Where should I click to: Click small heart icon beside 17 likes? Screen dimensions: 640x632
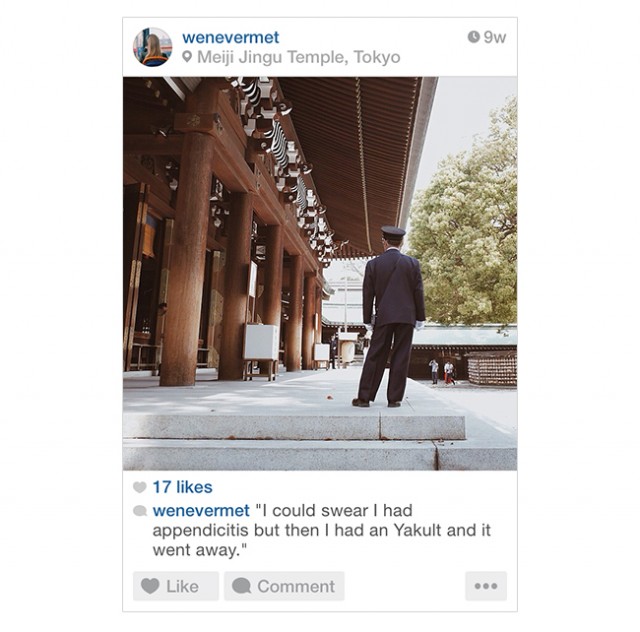point(140,487)
